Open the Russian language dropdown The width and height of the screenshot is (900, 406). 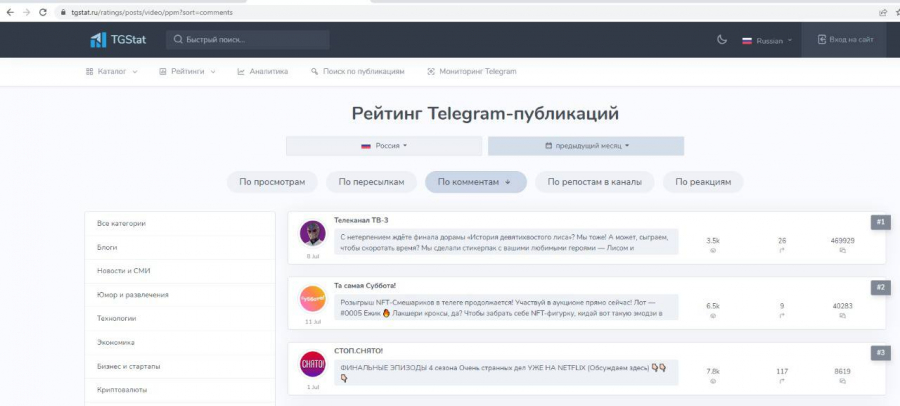click(x=767, y=41)
